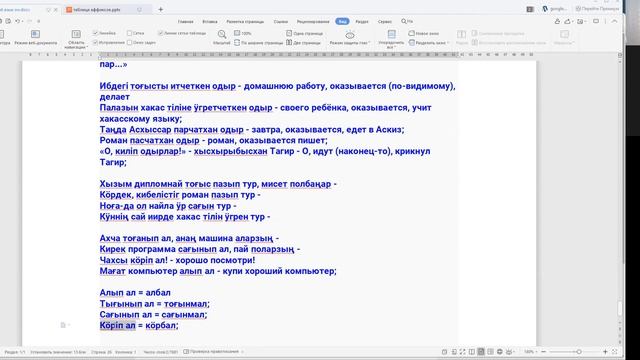640x360 pixels.
Task: Click word count in status bar
Action: click(x=160, y=351)
